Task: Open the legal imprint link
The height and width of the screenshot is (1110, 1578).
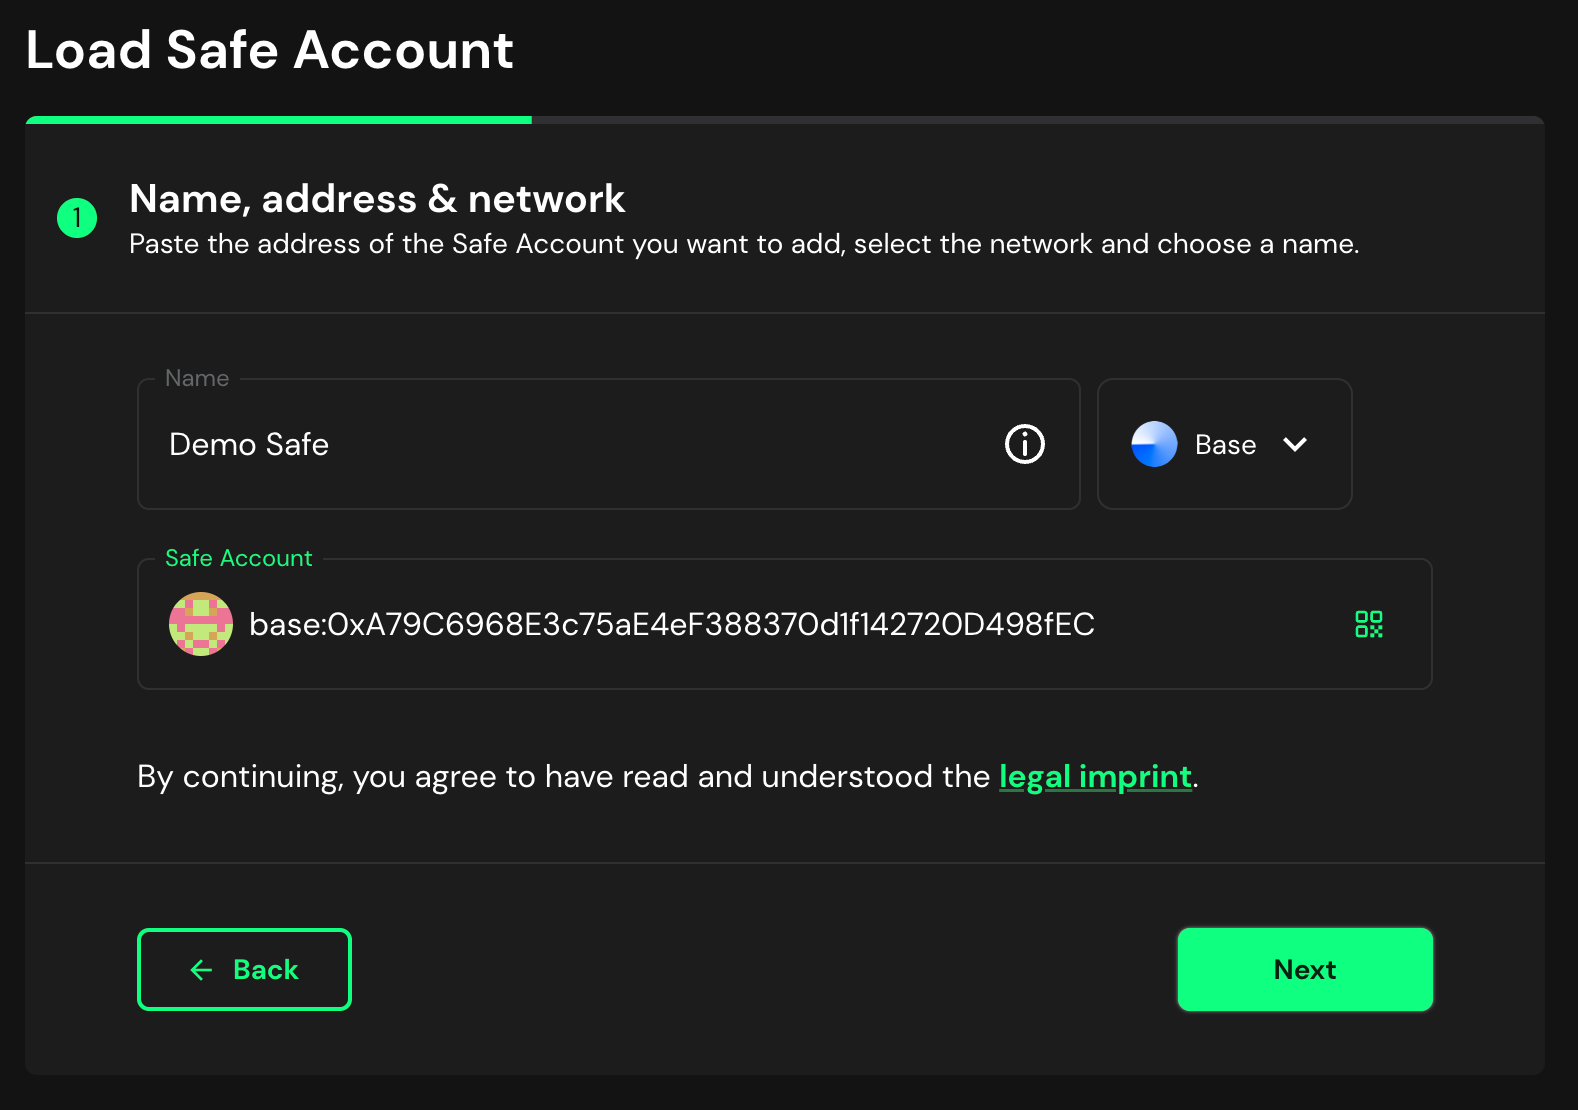Action: click(1095, 776)
